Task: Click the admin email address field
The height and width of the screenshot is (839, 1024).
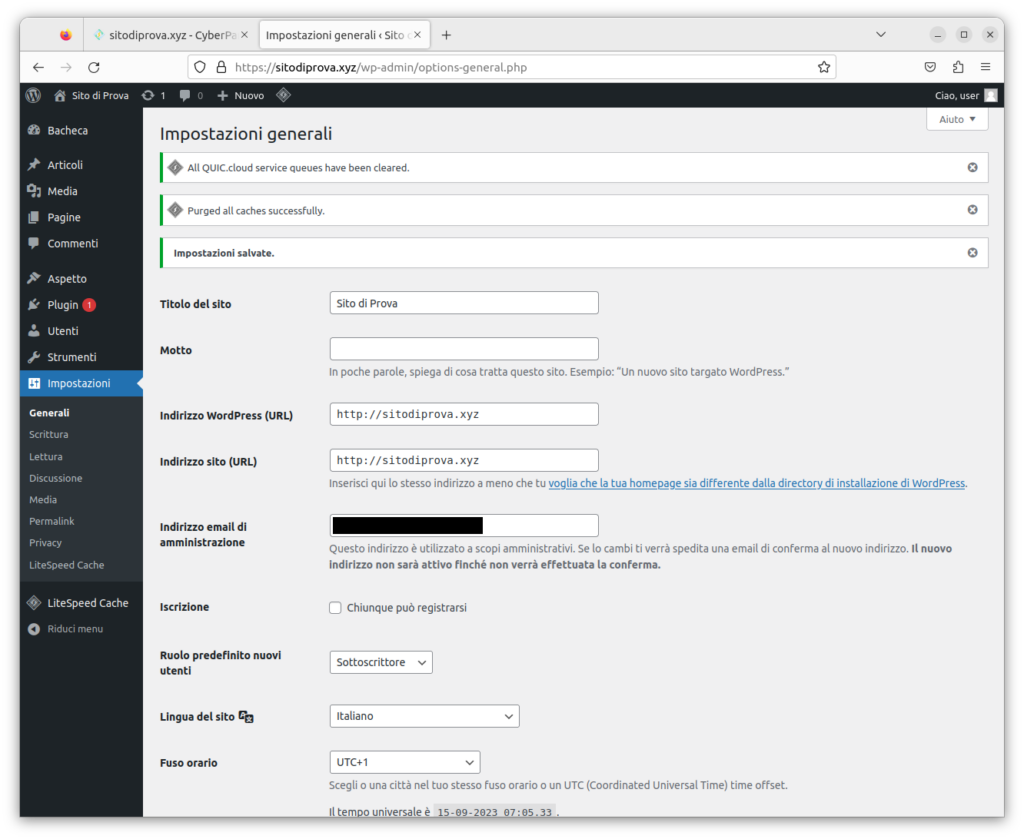Action: [x=464, y=526]
